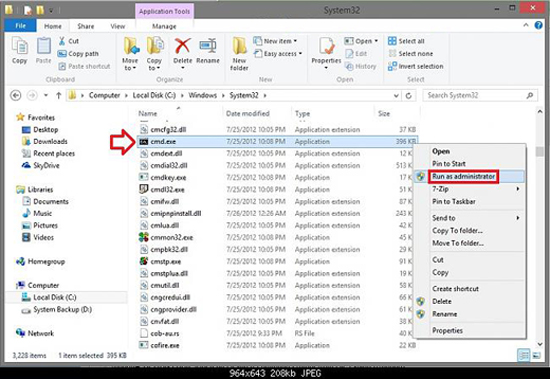Go up one folder level
Viewport: 550px width, 379px height.
[x=59, y=95]
